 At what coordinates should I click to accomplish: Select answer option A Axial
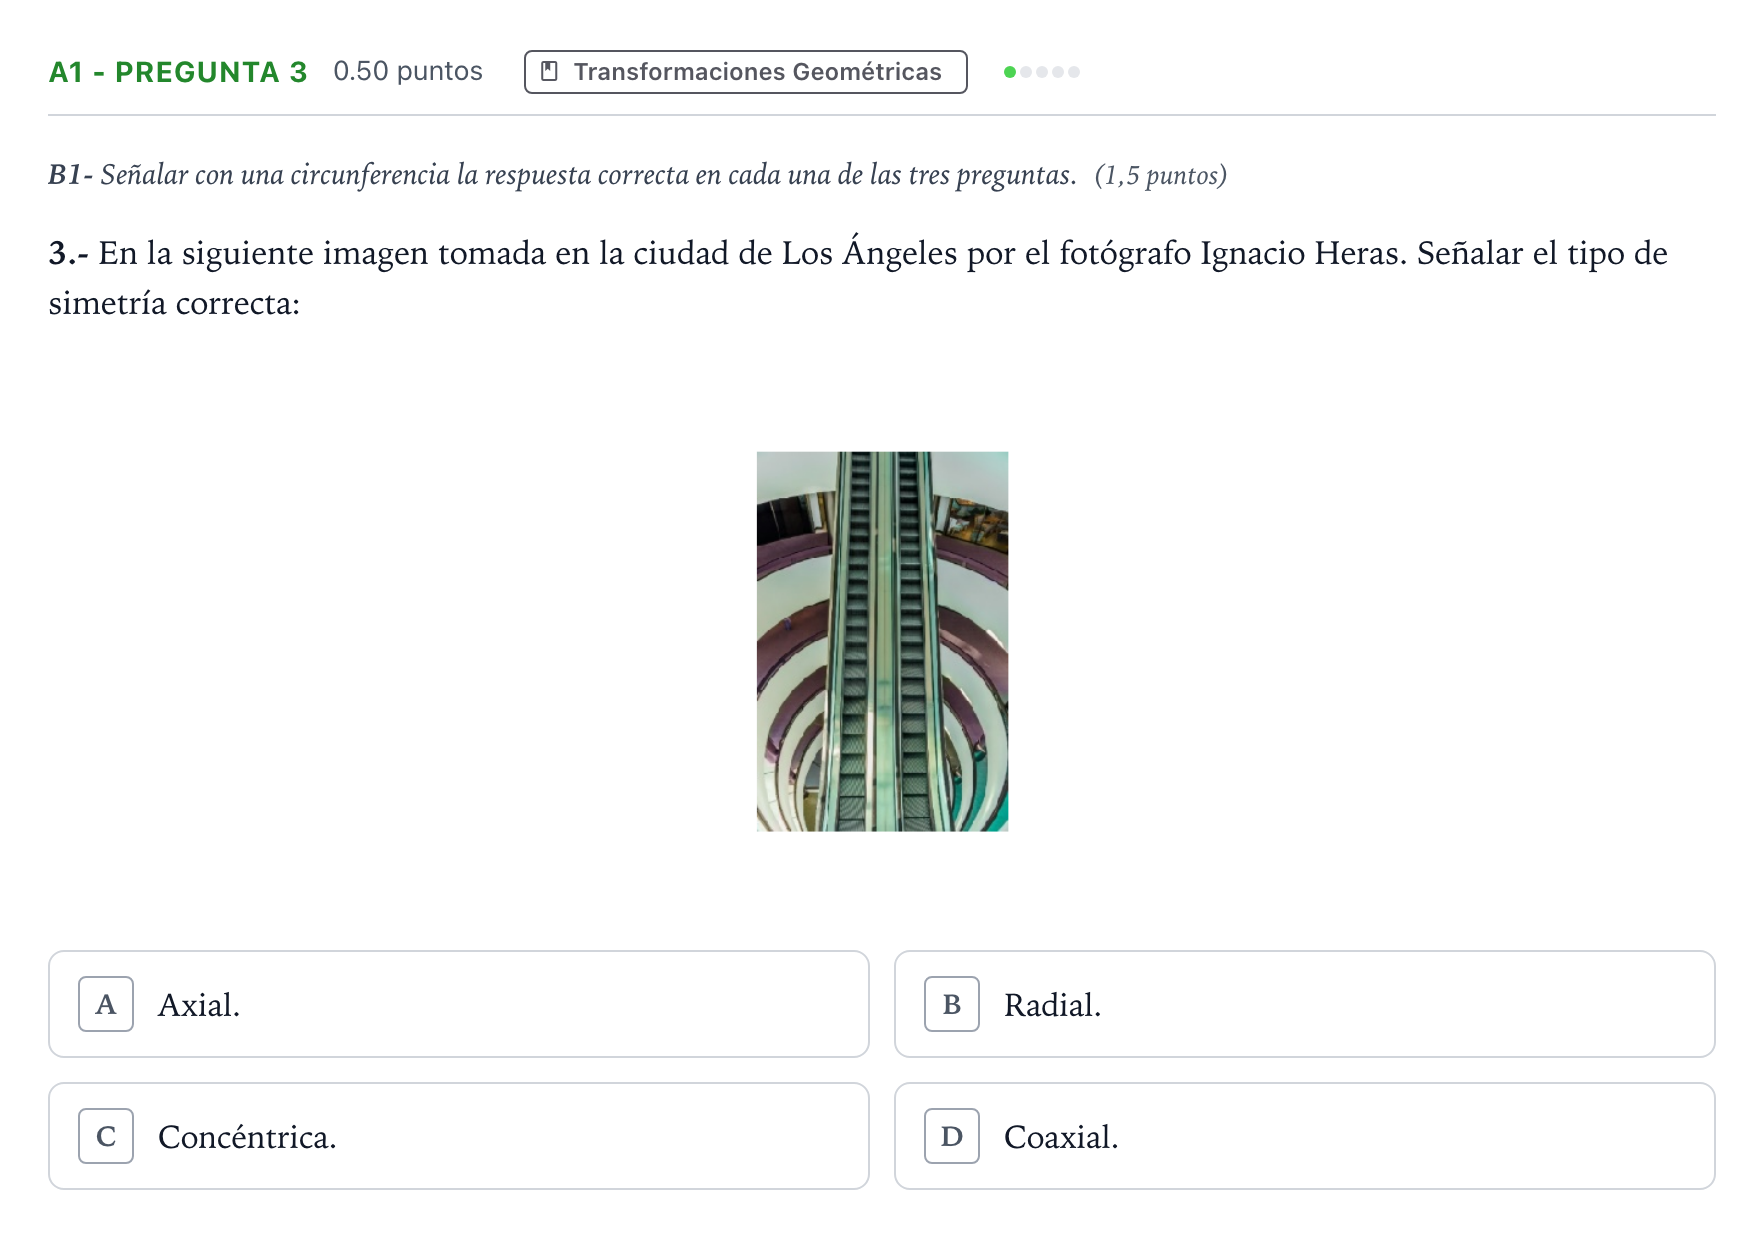459,1004
